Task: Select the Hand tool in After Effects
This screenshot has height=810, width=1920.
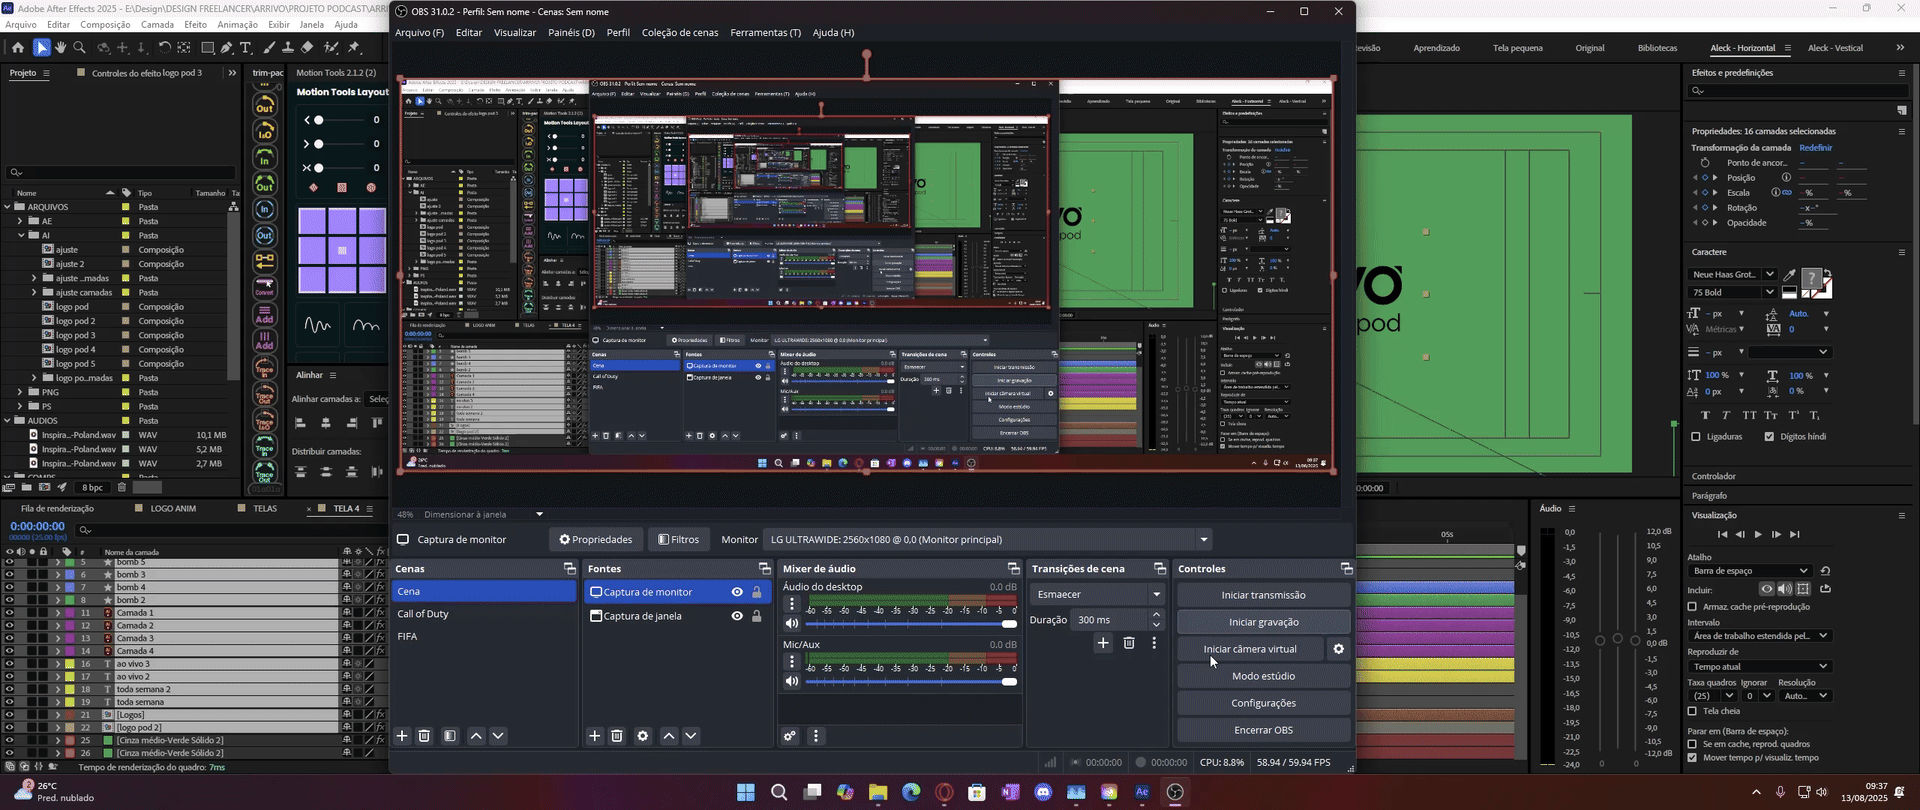Action: [x=61, y=47]
